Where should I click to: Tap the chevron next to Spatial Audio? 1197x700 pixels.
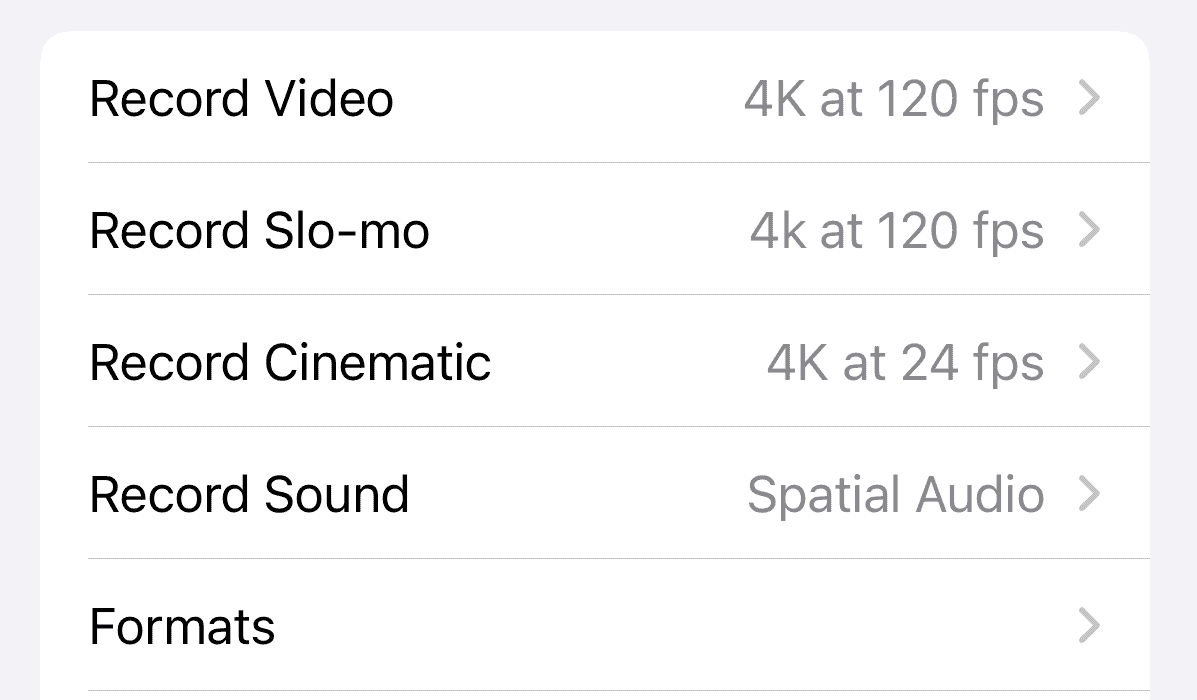(x=1090, y=495)
